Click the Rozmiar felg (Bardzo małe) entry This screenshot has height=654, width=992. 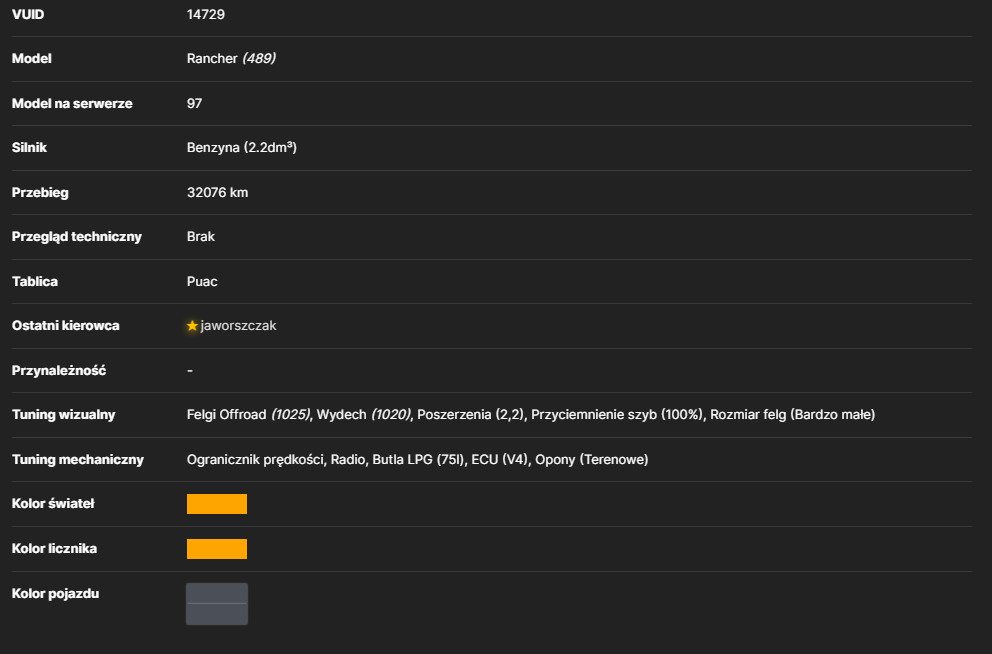point(793,415)
